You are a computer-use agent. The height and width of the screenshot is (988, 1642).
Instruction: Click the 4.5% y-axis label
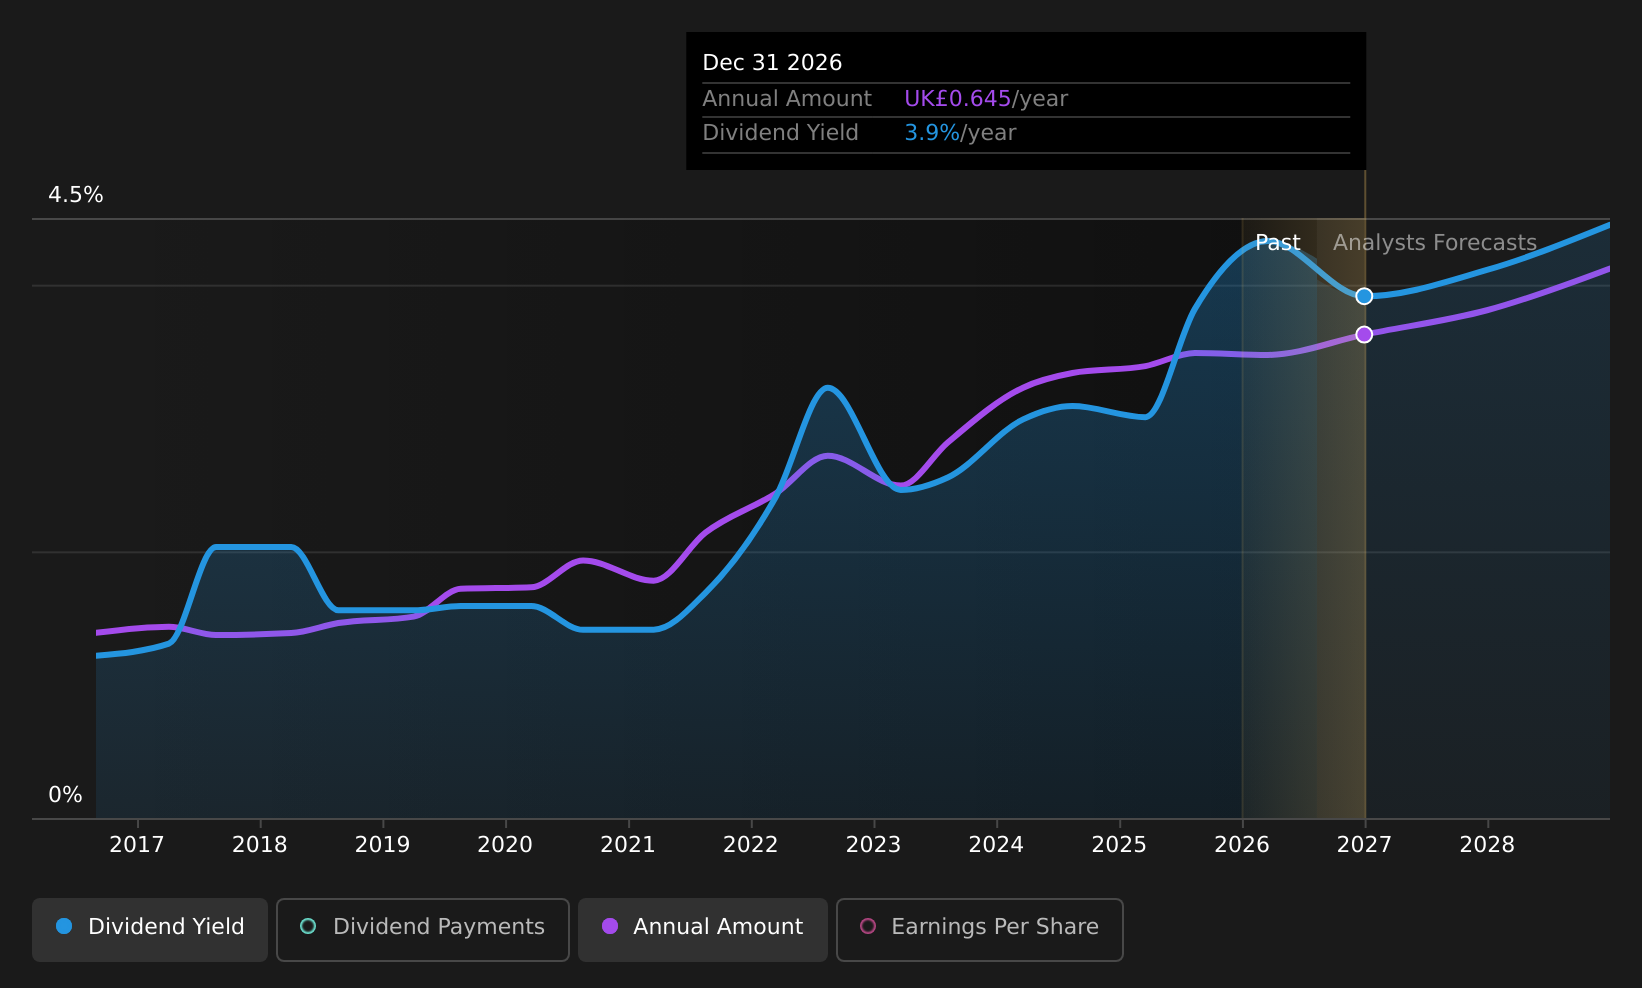[76, 195]
